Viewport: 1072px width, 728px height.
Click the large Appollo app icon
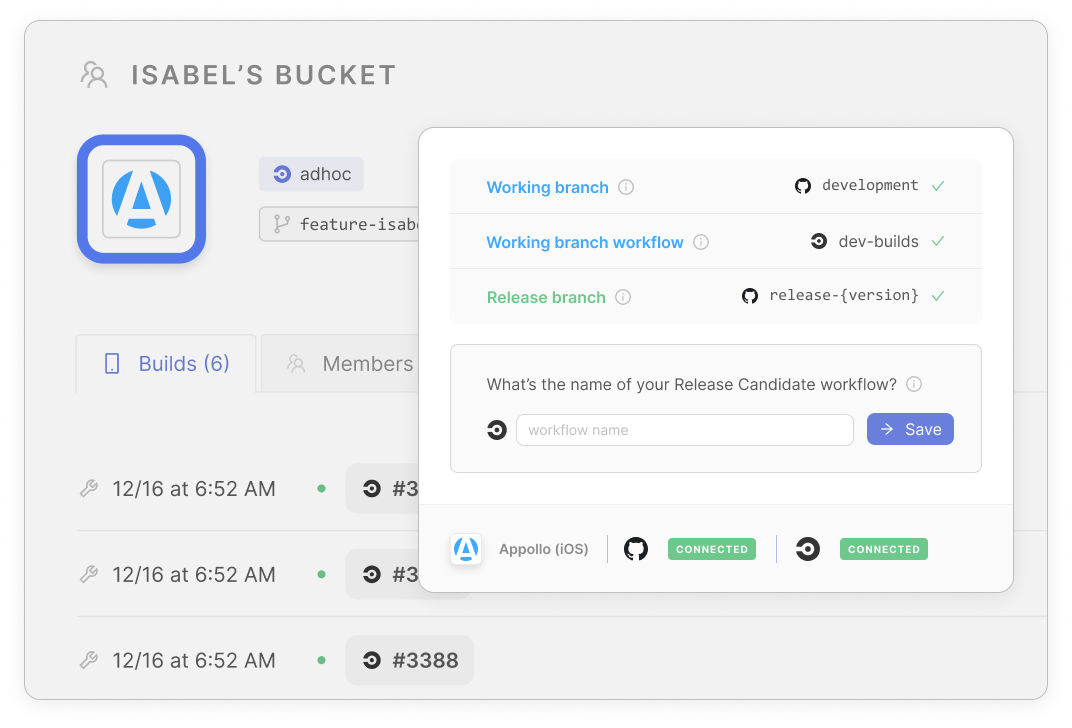pos(141,199)
